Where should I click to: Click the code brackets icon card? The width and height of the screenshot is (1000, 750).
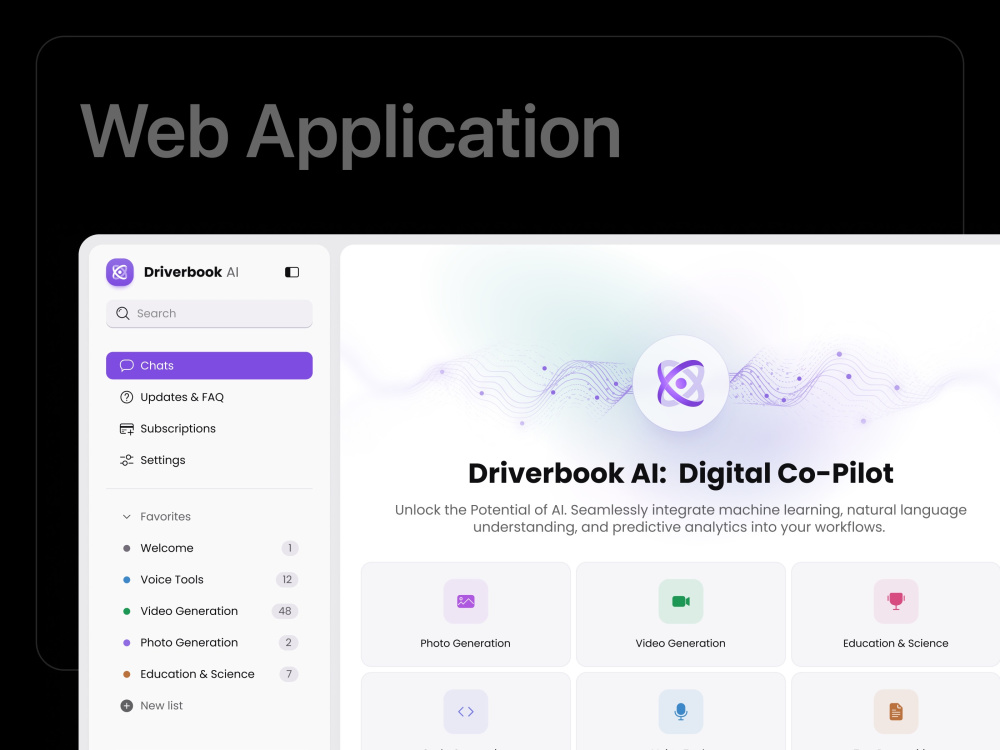[465, 711]
